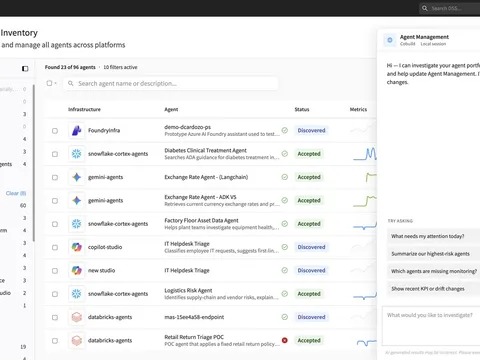
Task: Click the green check icon for Exchange Rate Agent ADK VS
Action: [x=285, y=200]
